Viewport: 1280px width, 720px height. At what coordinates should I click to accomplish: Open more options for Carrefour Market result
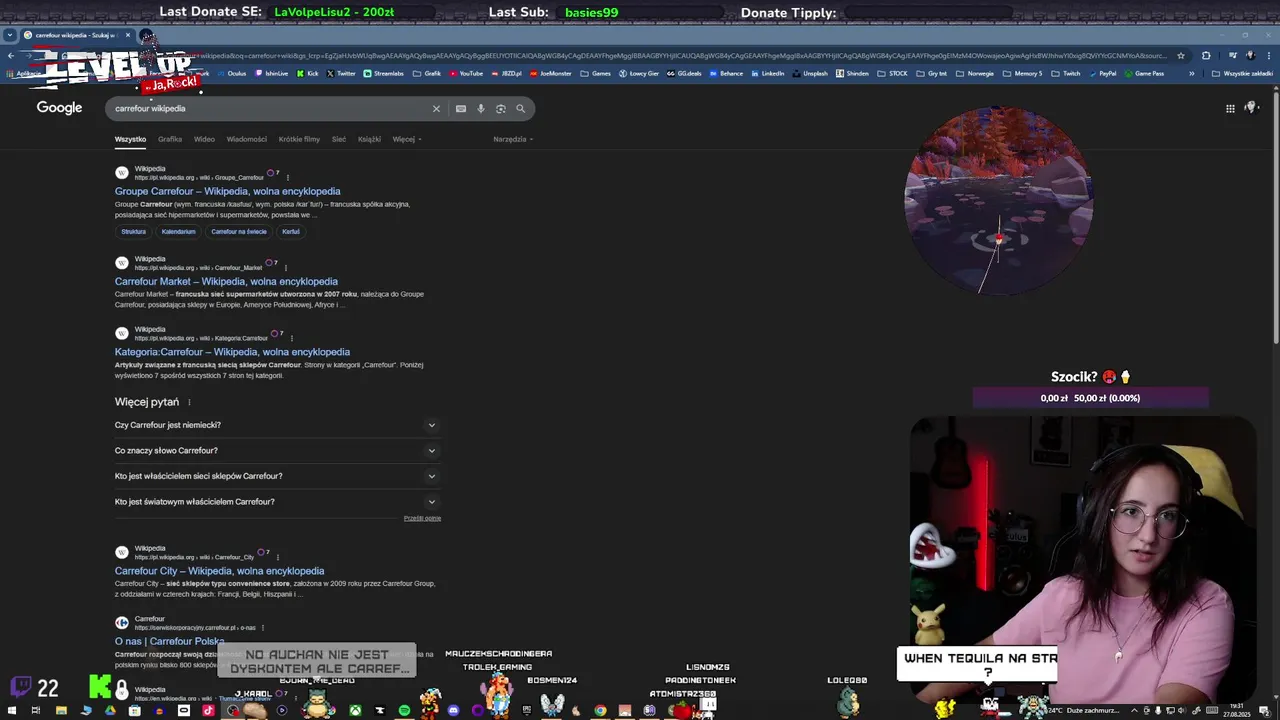[286, 267]
